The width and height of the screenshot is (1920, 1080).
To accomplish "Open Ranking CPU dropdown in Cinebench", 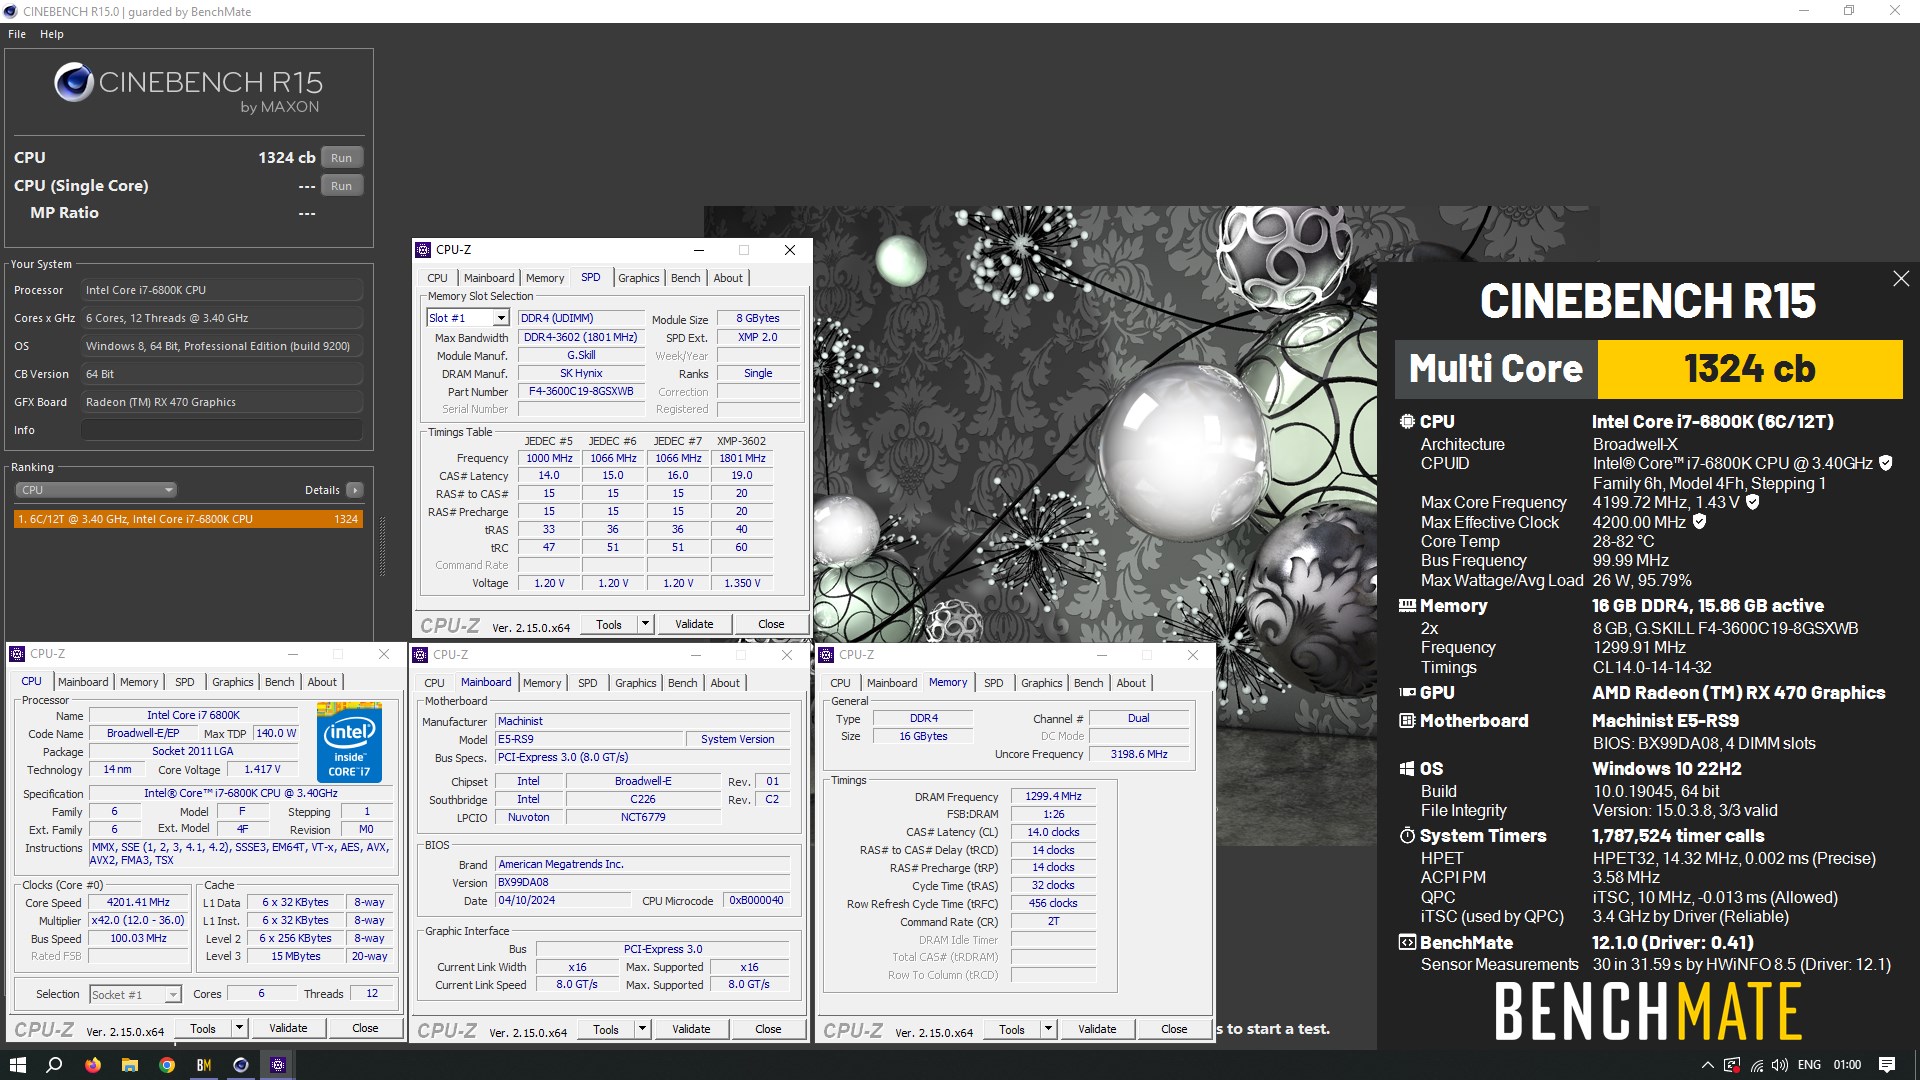I will tap(96, 490).
